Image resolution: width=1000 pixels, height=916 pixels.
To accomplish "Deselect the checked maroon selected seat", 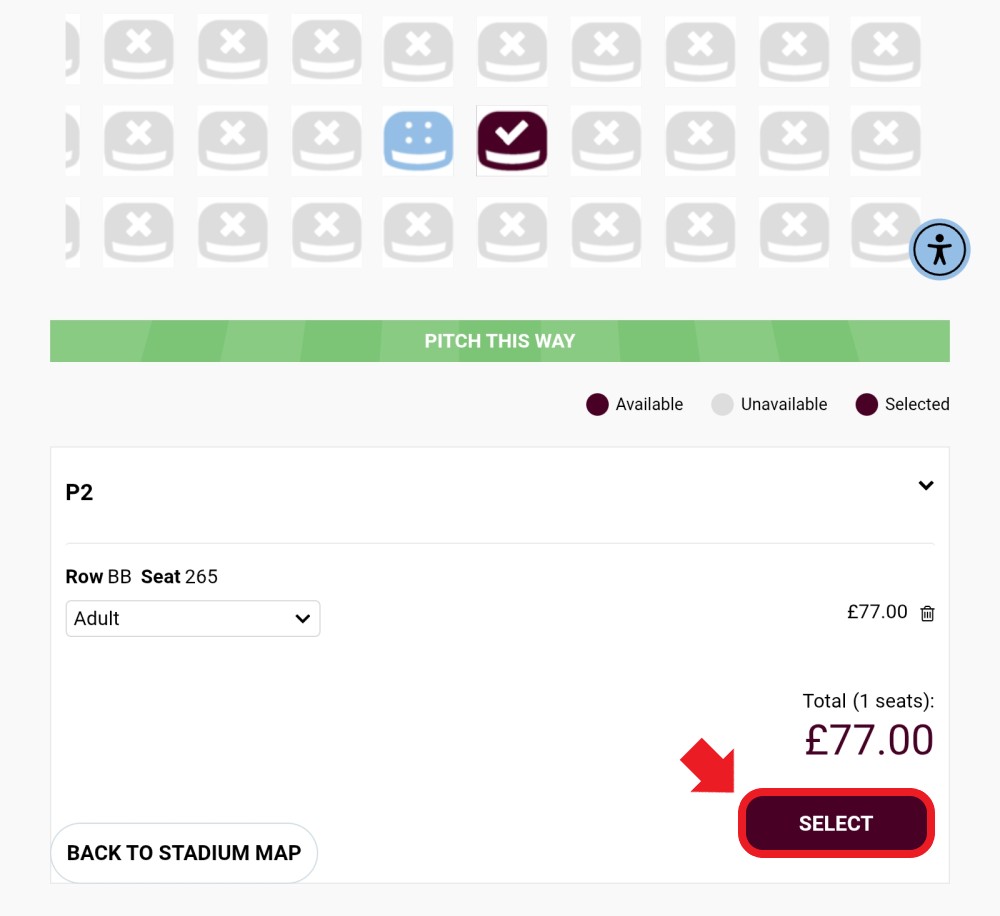I will click(x=512, y=141).
